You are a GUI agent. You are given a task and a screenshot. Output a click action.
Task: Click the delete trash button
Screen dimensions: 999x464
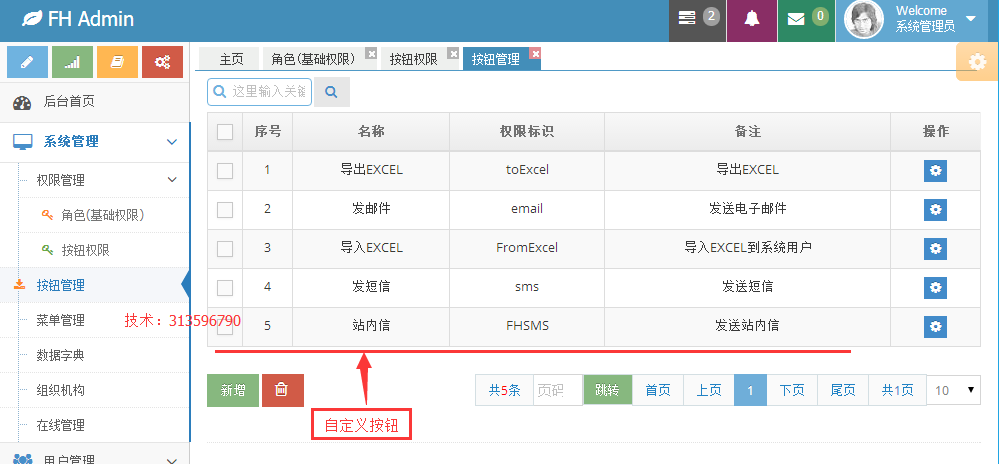(282, 390)
